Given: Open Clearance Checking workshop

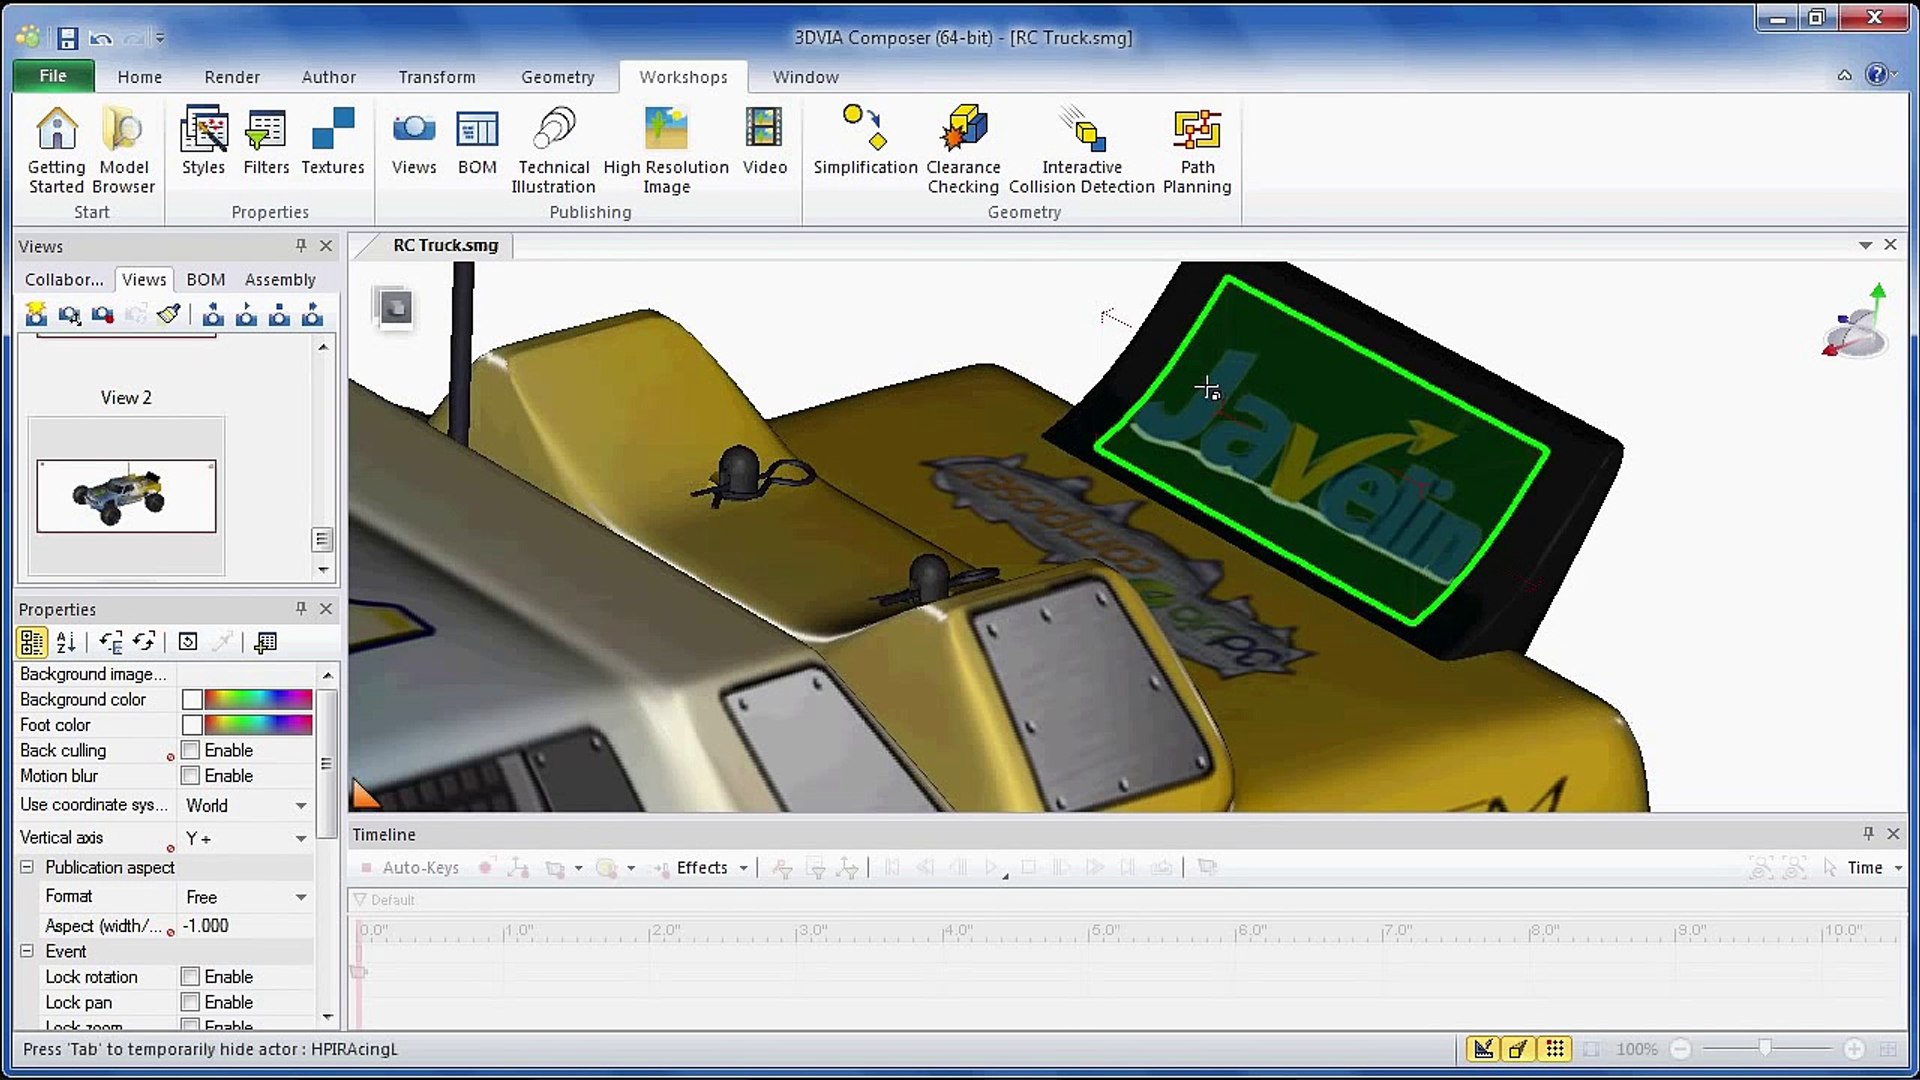Looking at the screenshot, I should point(963,150).
